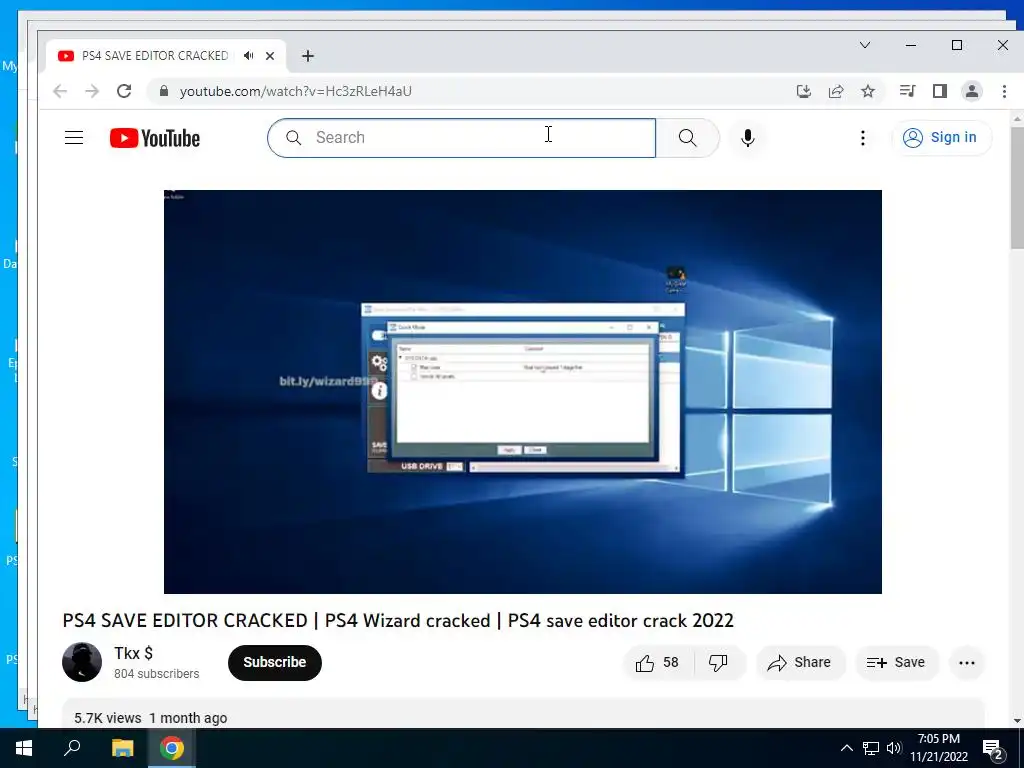Like the video with thumbs up
This screenshot has height=768, width=1024.
pos(658,663)
